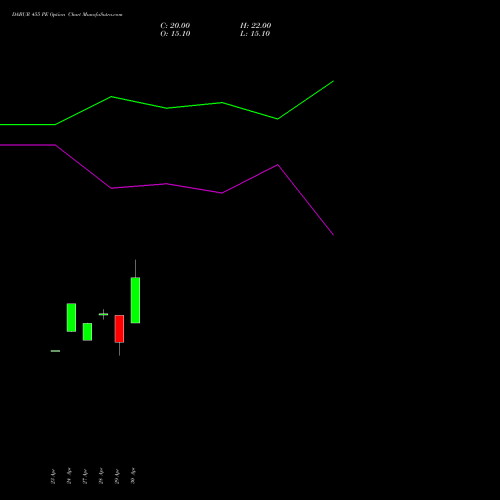Click the 27 Apr date axis label
Image resolution: width=500 pixels, height=500 pixels.
85,476
